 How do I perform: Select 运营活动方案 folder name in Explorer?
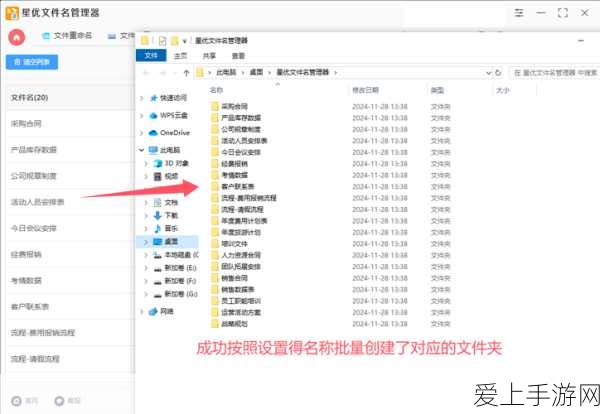pos(241,313)
